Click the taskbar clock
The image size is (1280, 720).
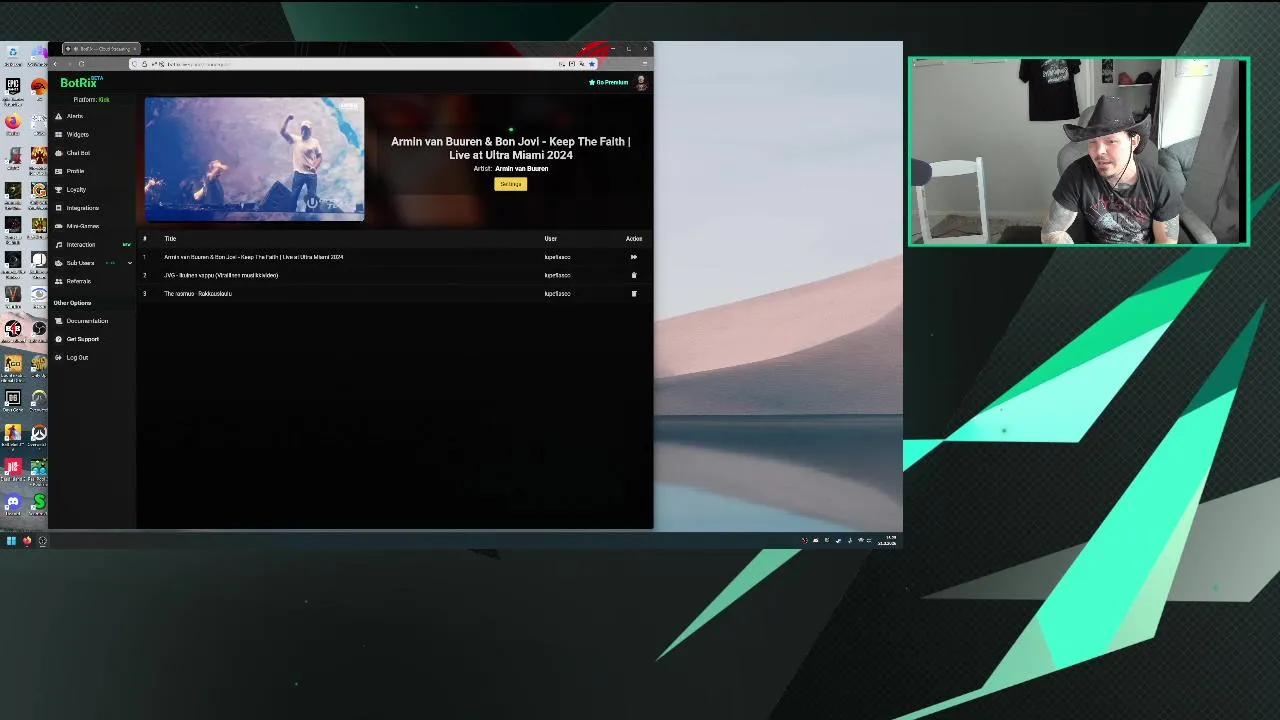(x=888, y=541)
